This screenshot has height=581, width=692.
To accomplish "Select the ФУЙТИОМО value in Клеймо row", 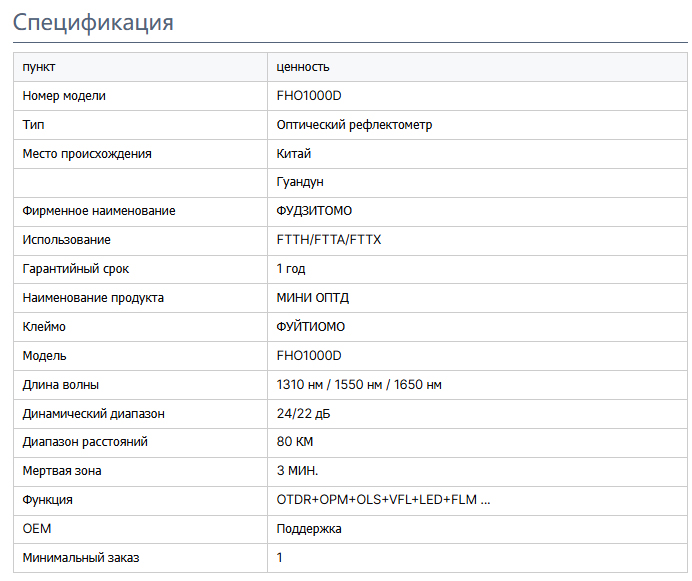I will point(311,327).
